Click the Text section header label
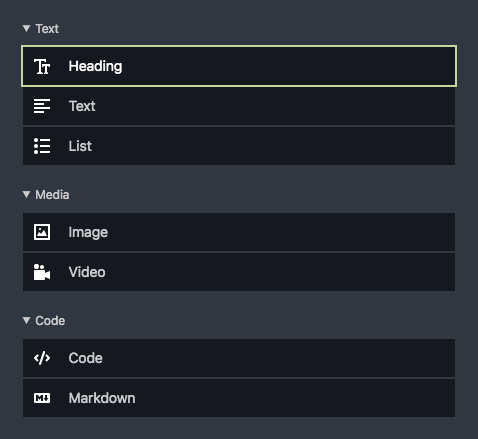 (47, 29)
